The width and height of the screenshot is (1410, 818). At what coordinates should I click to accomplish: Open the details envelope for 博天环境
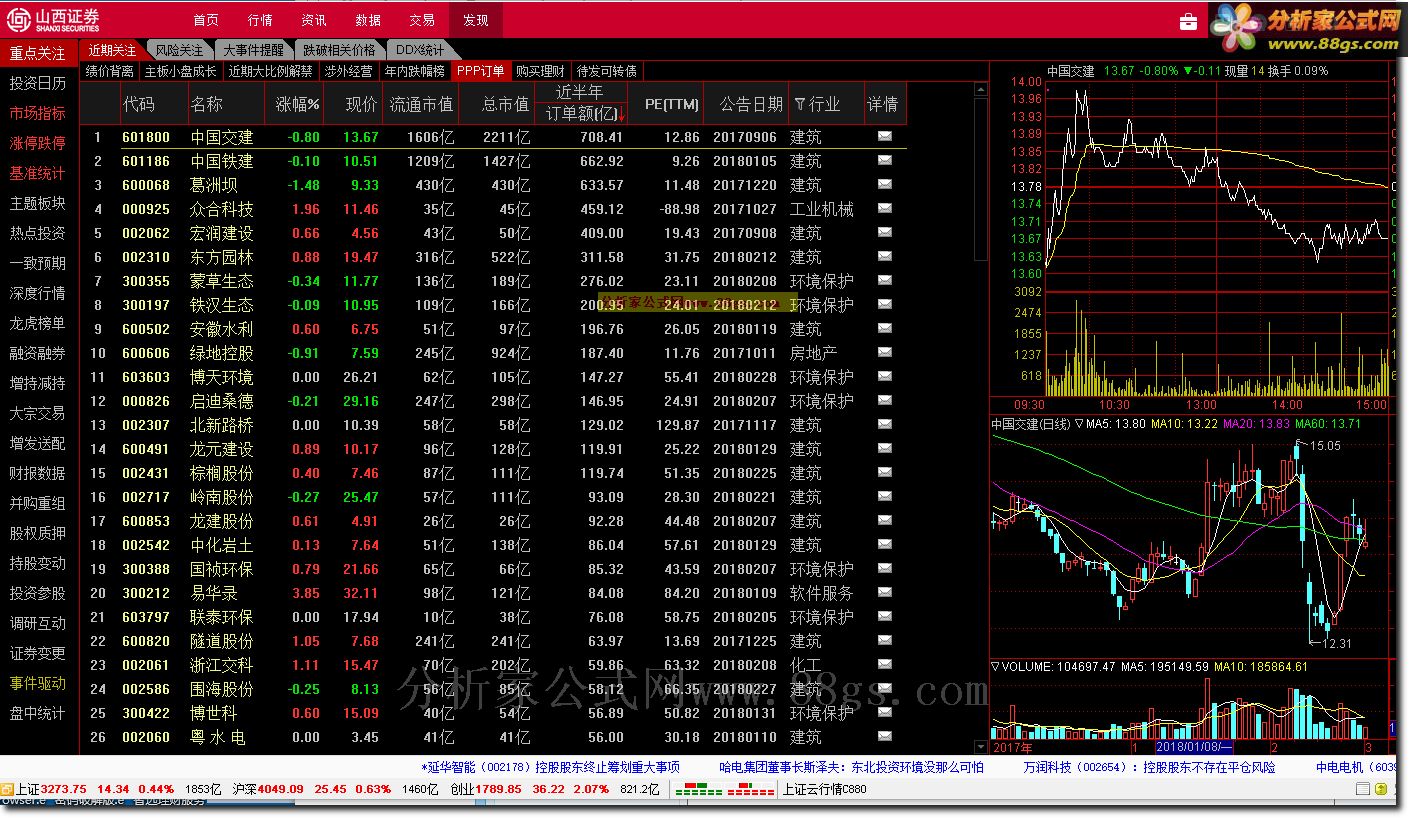[x=884, y=376]
